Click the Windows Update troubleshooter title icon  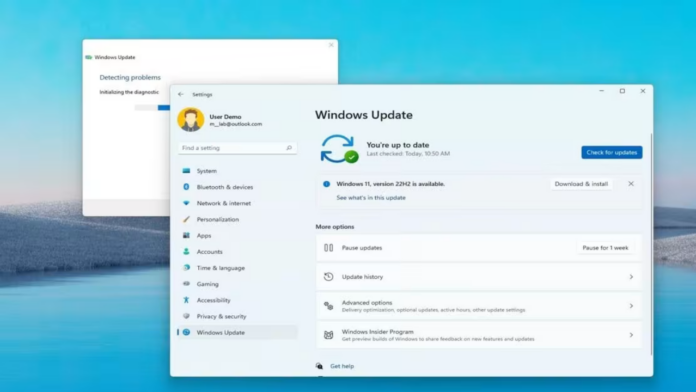pyautogui.click(x=89, y=57)
